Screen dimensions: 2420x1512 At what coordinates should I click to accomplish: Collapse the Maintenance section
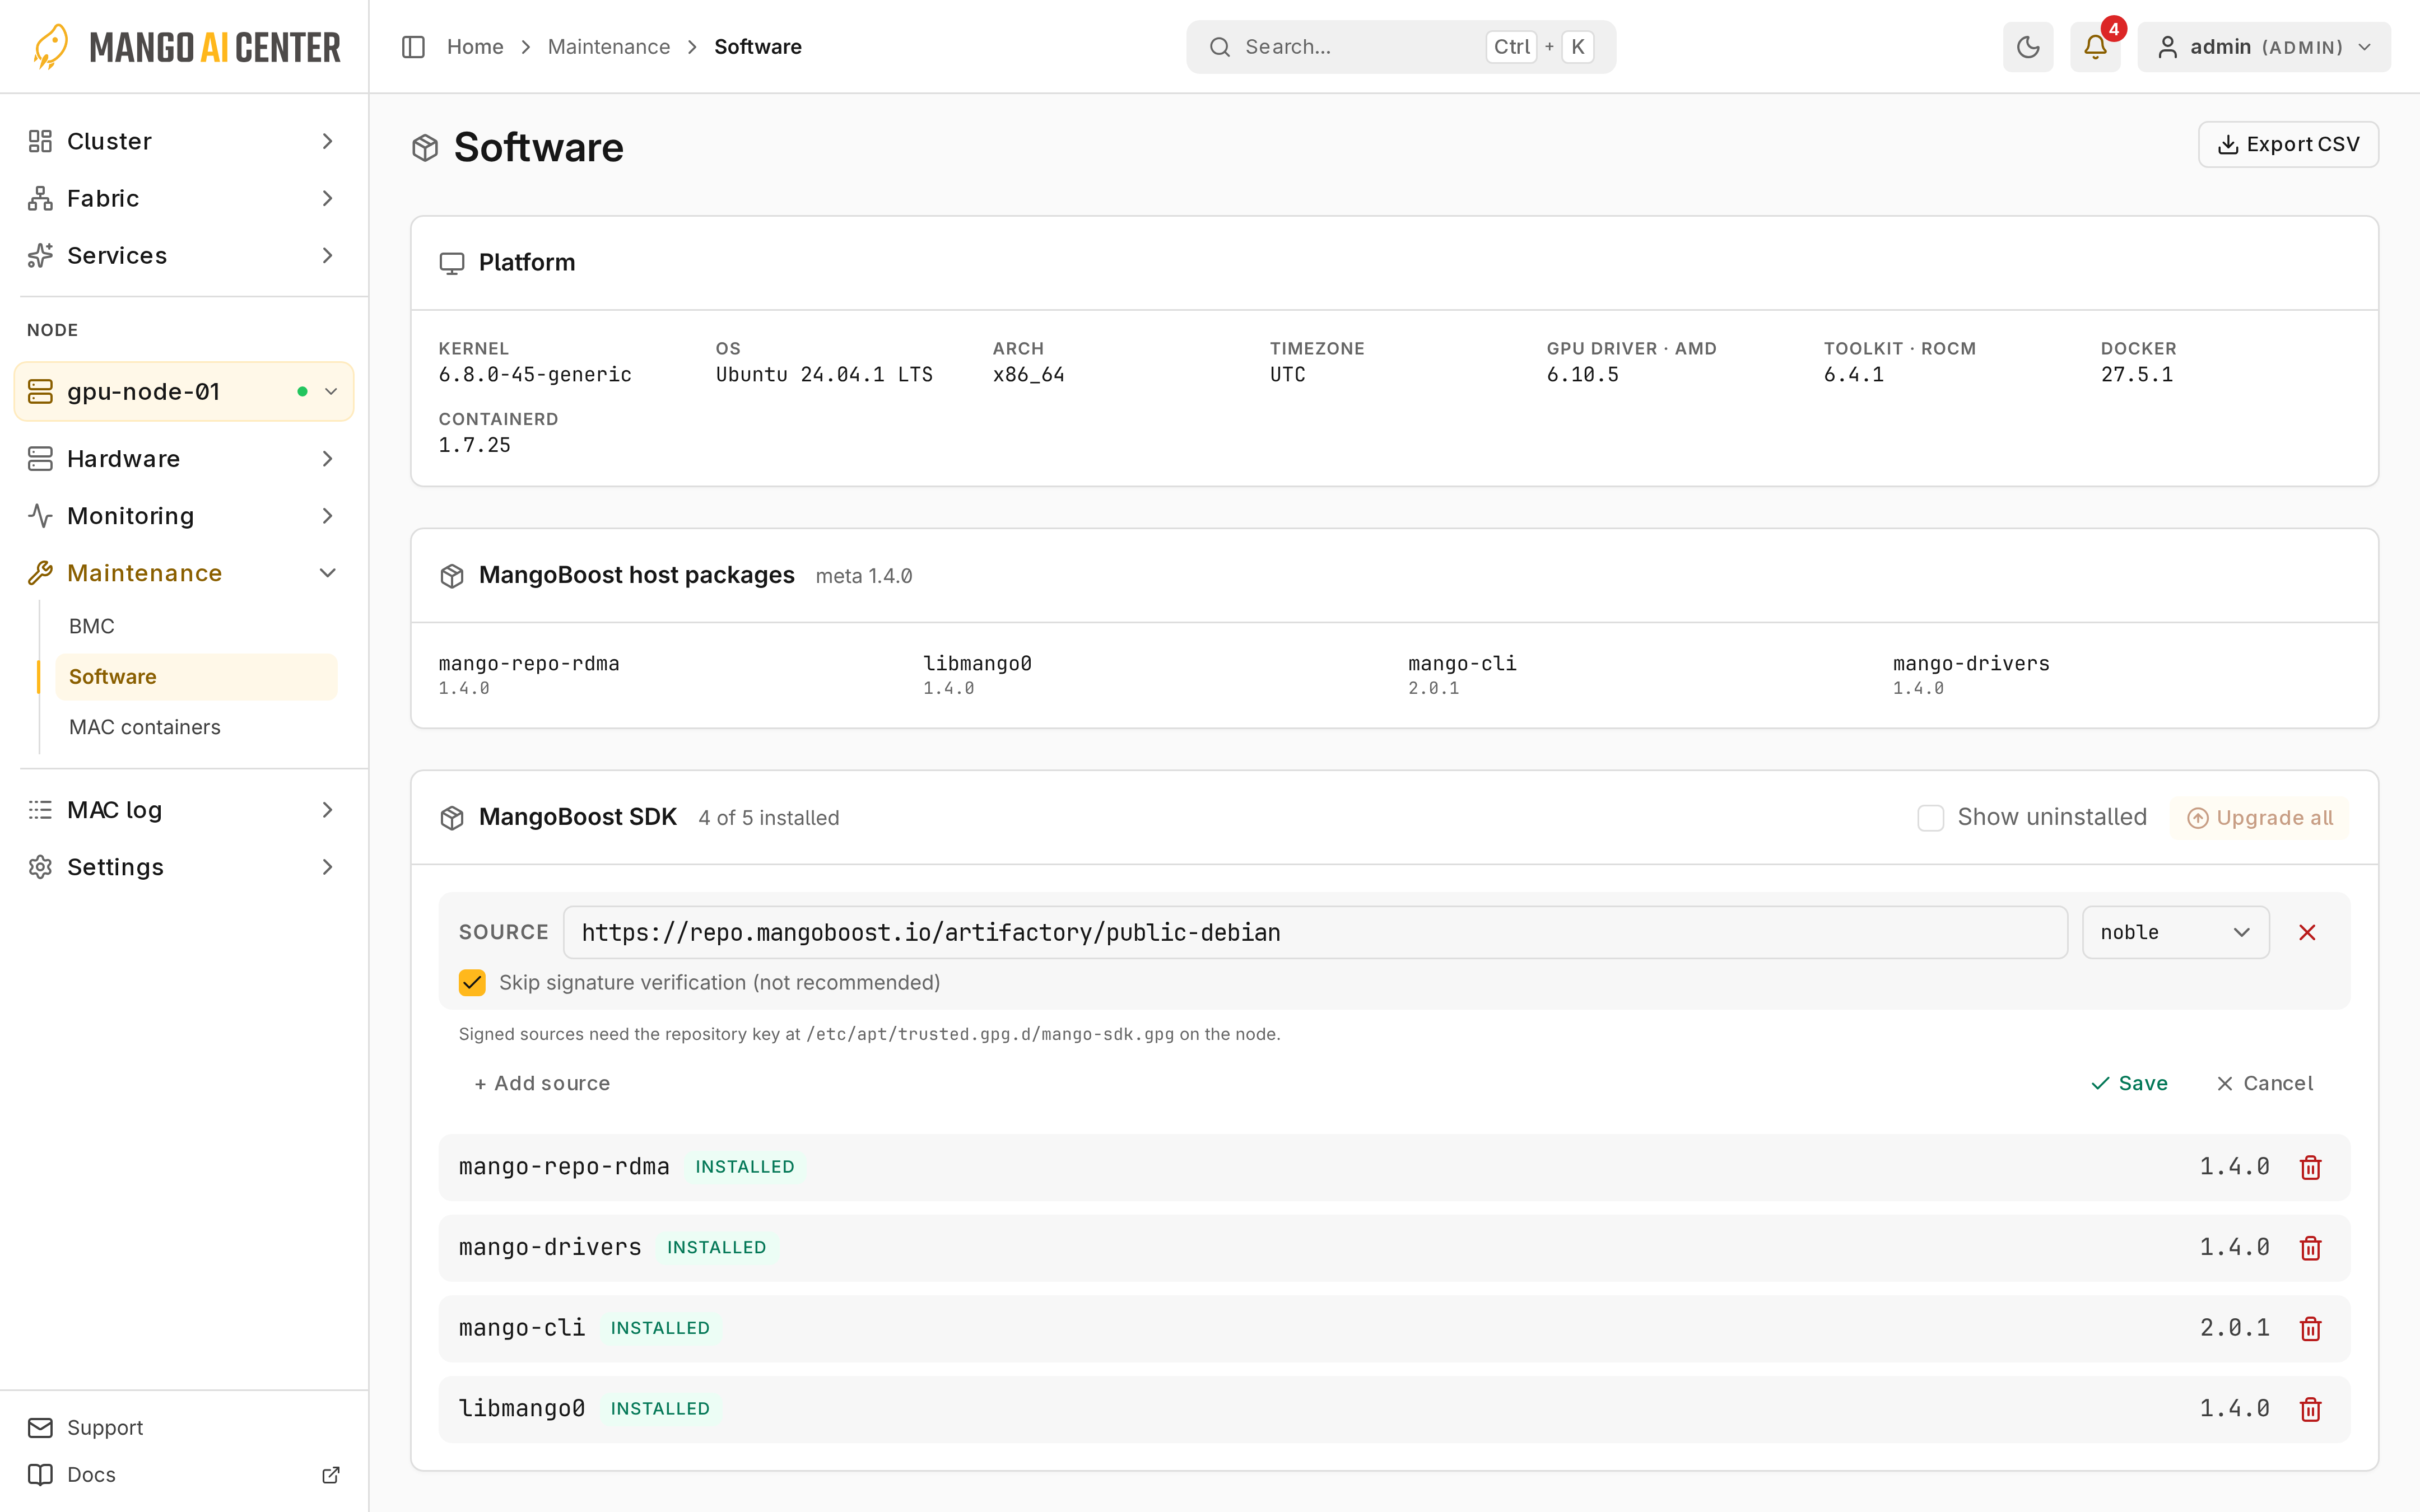tap(184, 572)
